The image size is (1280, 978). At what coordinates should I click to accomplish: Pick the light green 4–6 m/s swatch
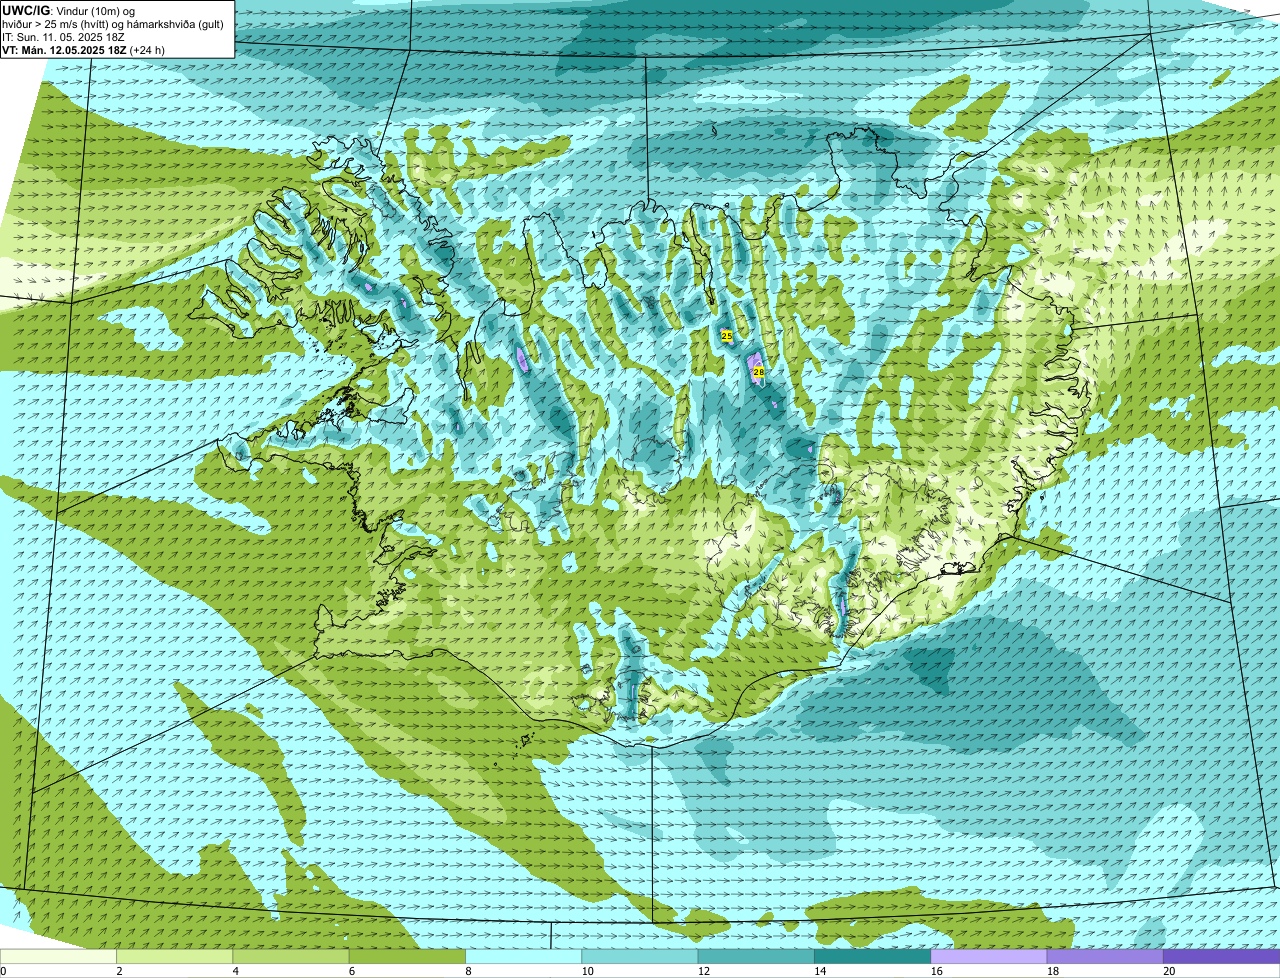point(291,956)
